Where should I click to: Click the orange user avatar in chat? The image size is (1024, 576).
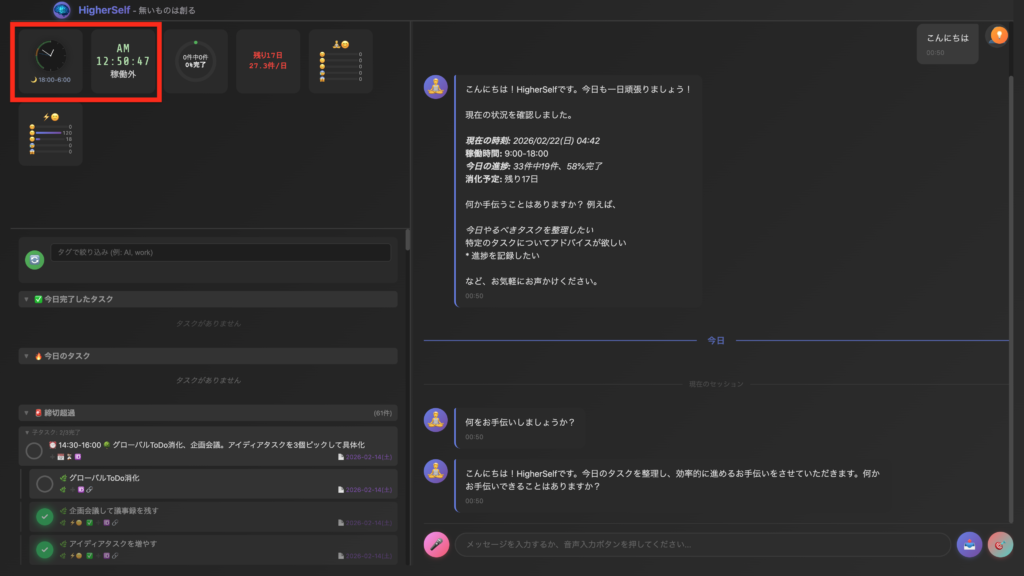[x=997, y=36]
